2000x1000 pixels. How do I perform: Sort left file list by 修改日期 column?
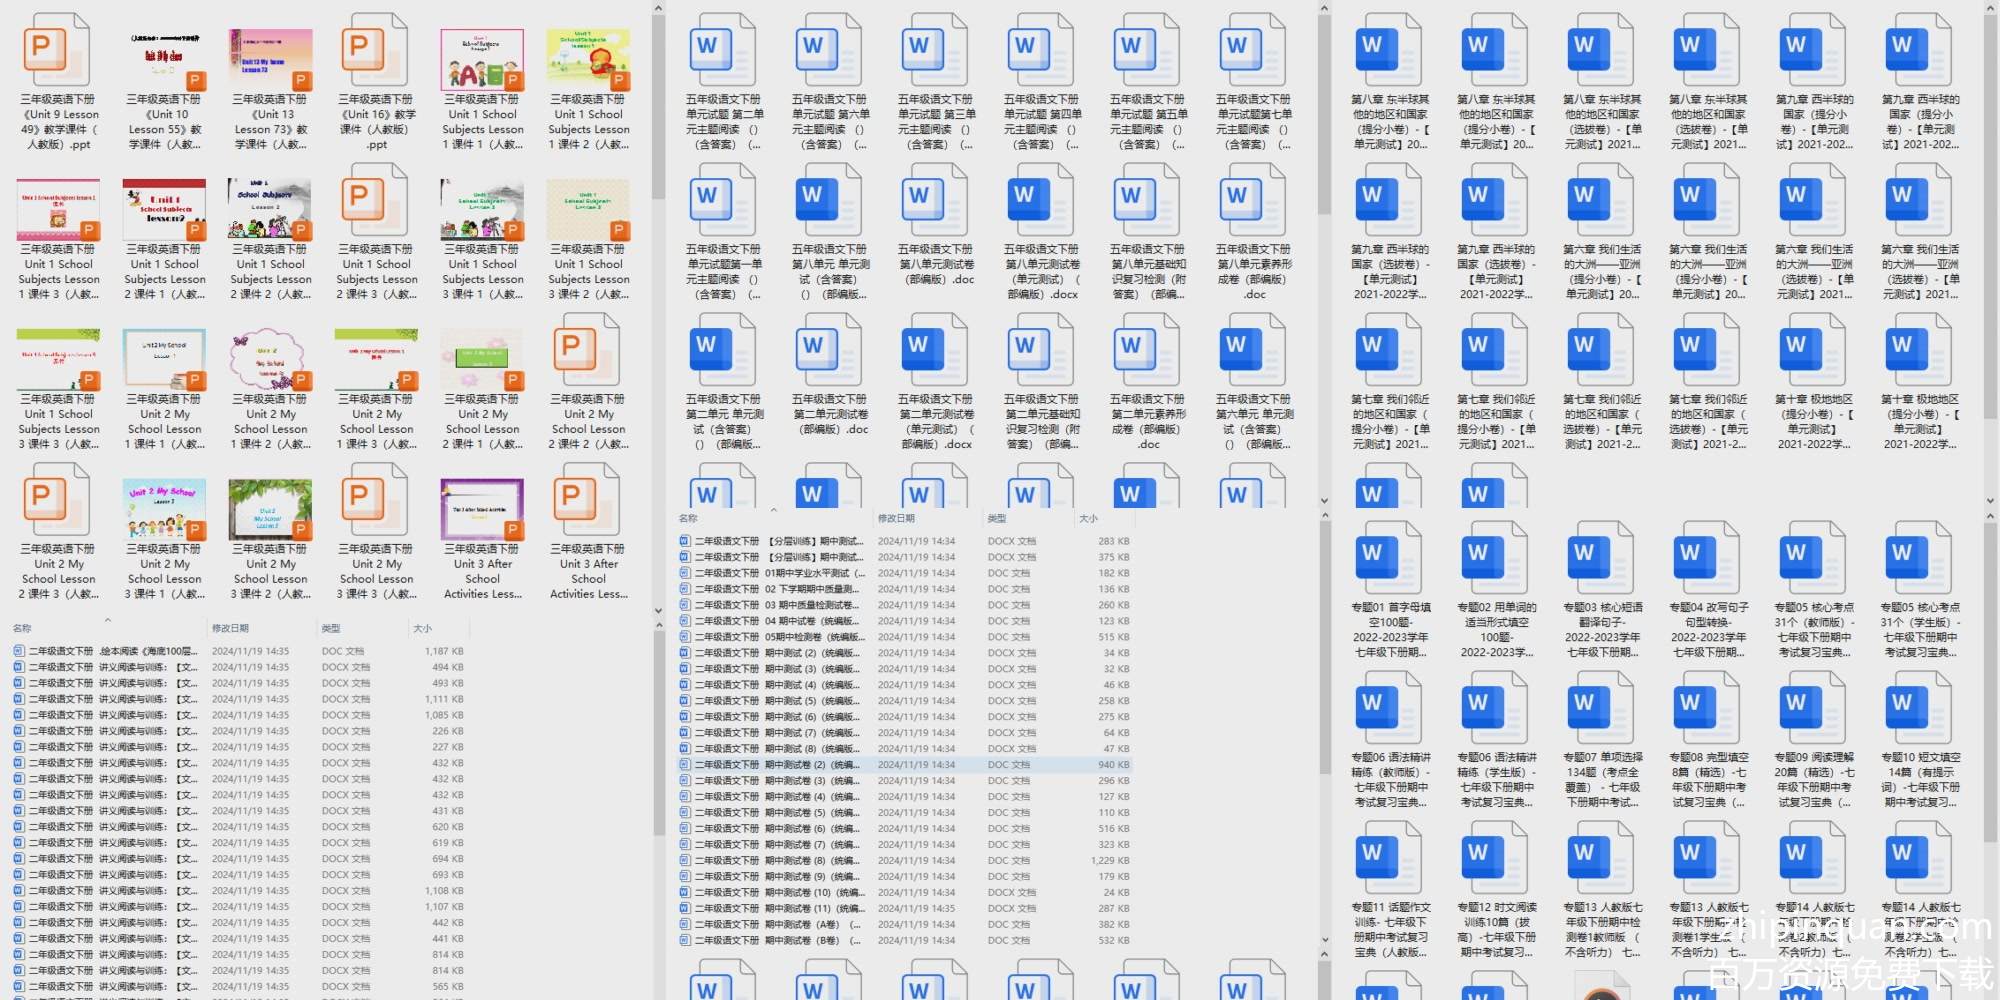pos(230,628)
